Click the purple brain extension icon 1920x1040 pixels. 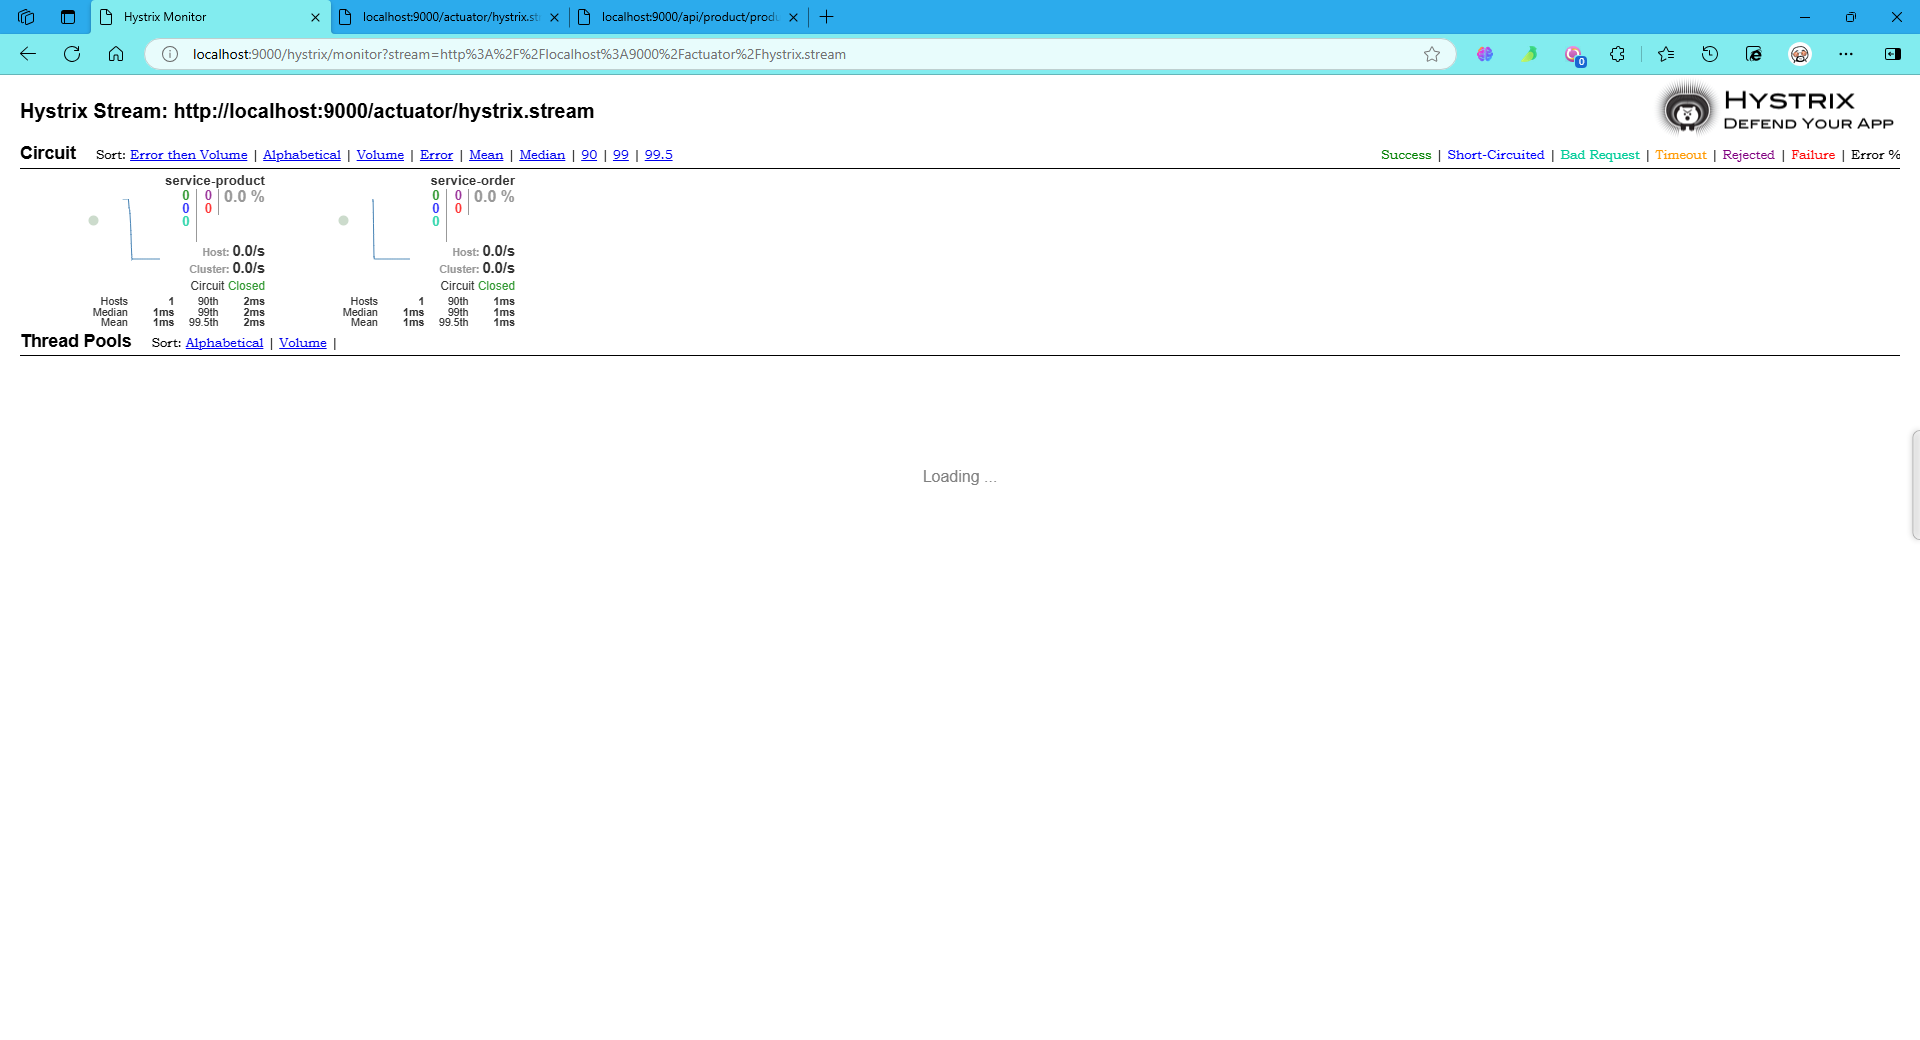pos(1485,54)
